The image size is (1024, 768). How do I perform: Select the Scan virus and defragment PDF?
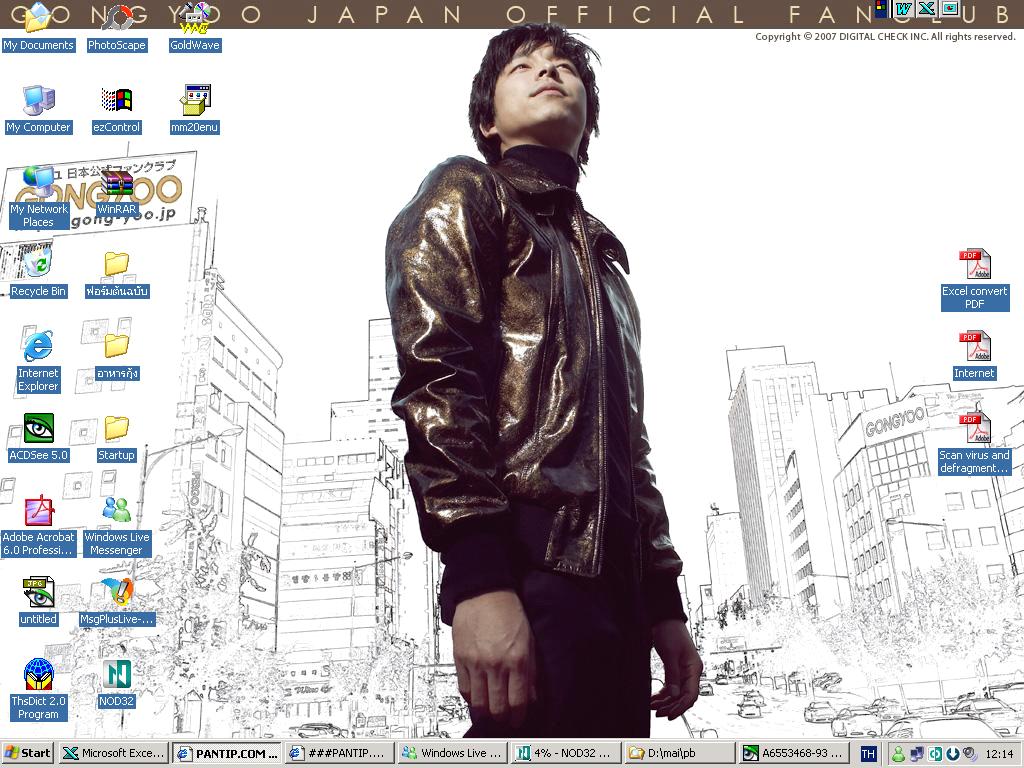click(x=974, y=443)
